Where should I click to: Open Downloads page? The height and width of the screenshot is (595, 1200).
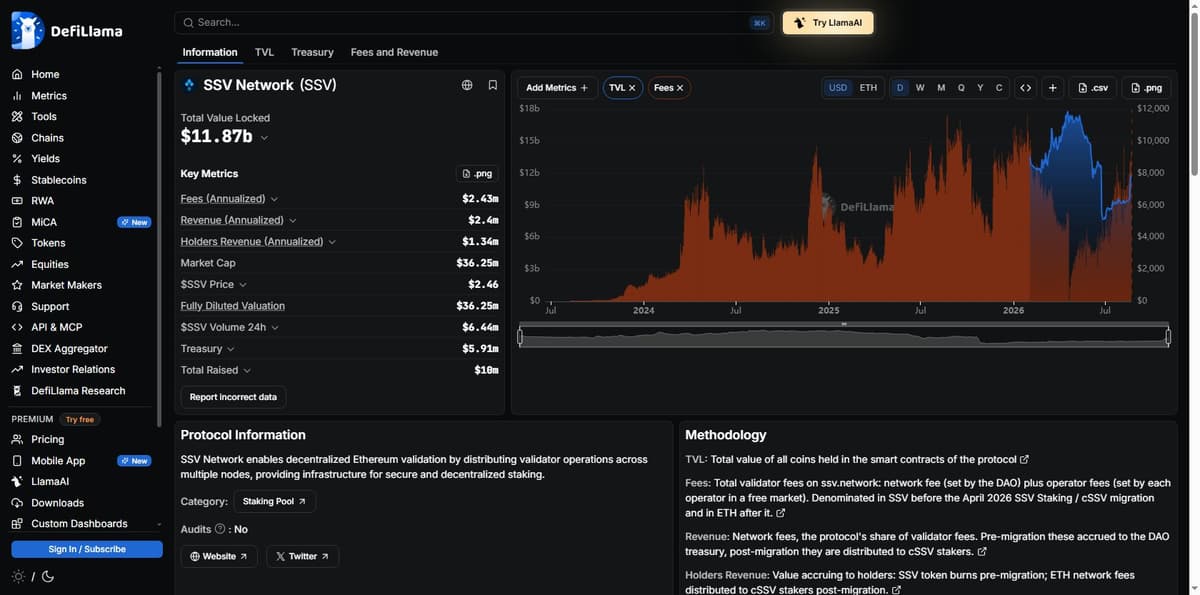(x=57, y=503)
